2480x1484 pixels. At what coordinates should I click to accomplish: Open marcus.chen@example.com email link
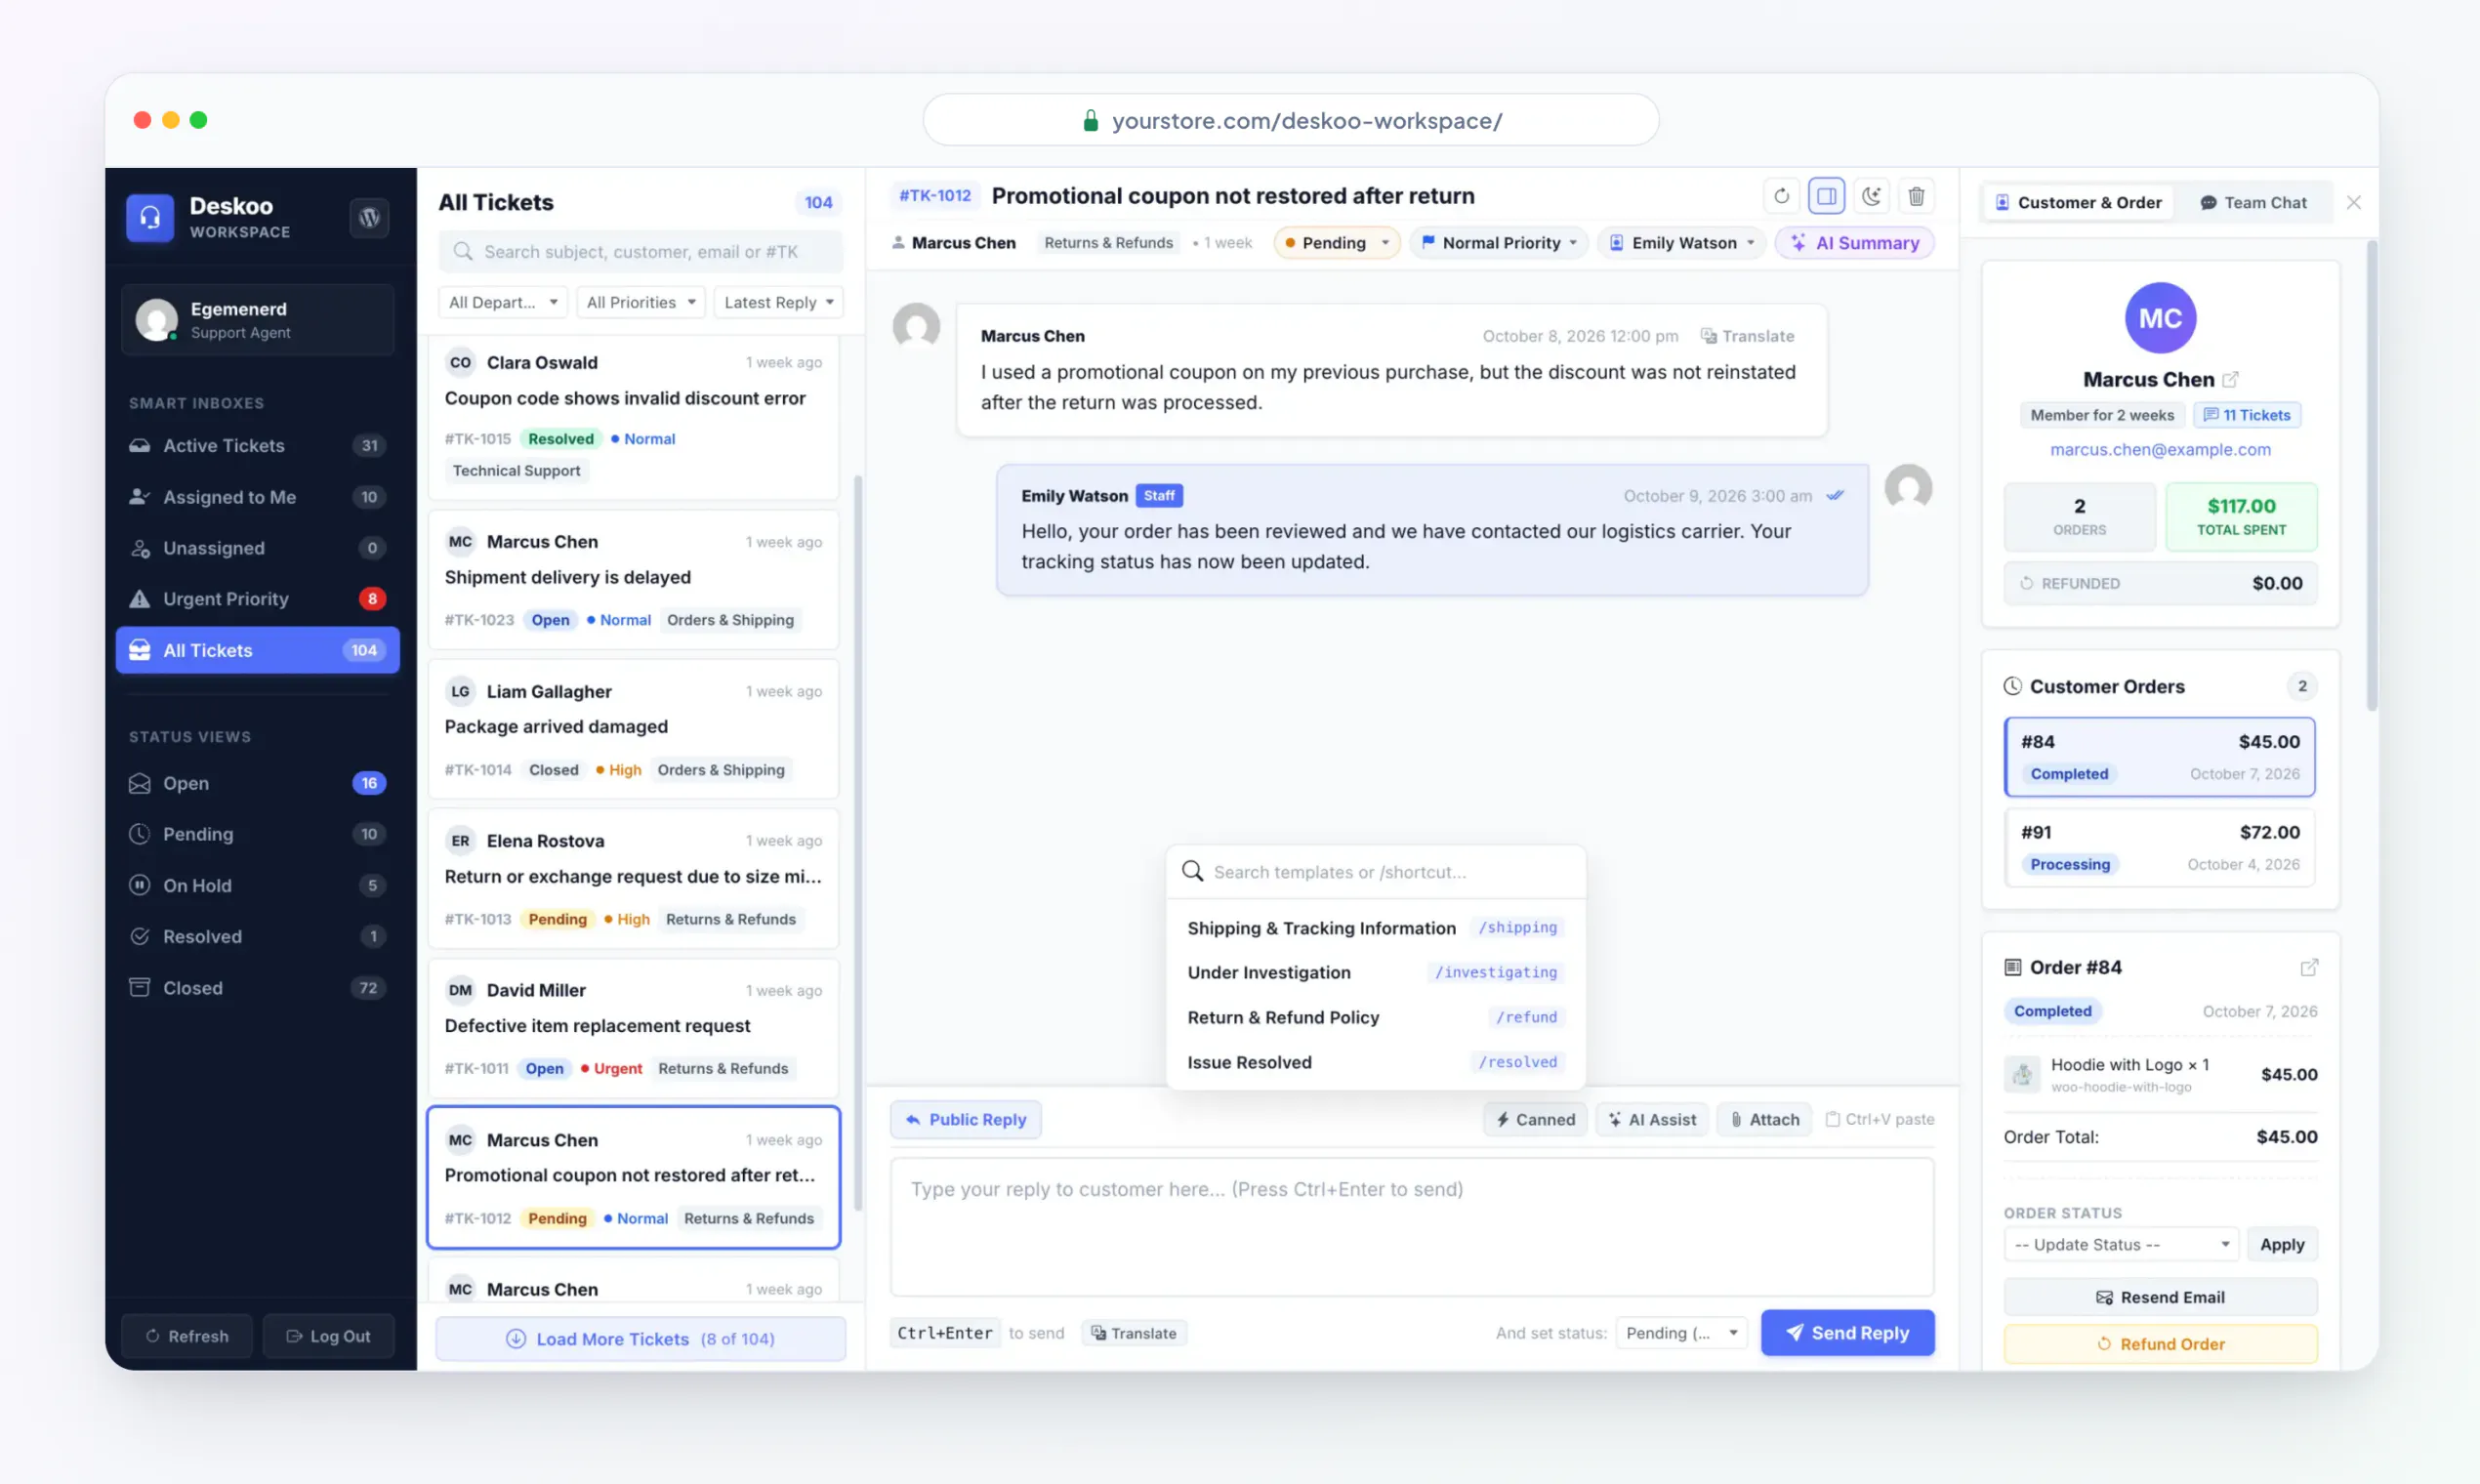coord(2160,450)
